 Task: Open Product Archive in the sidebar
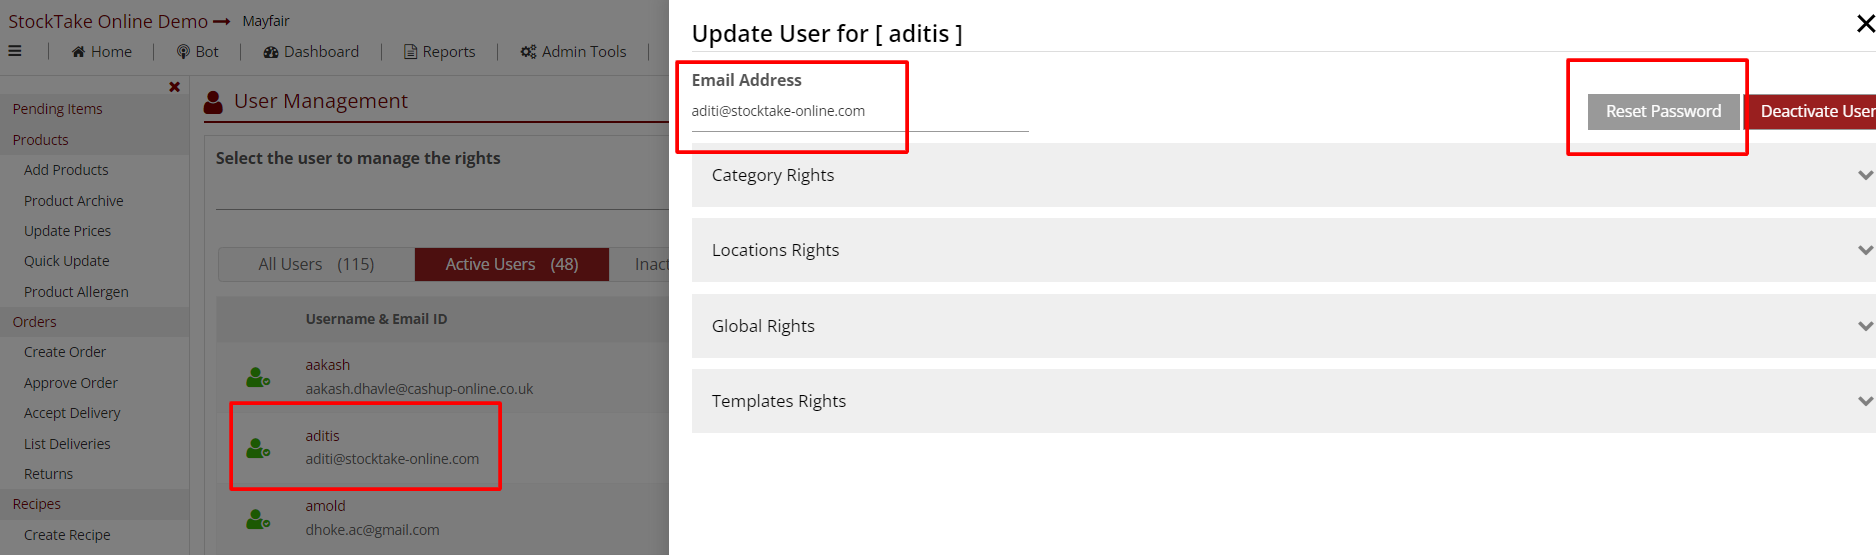[74, 201]
